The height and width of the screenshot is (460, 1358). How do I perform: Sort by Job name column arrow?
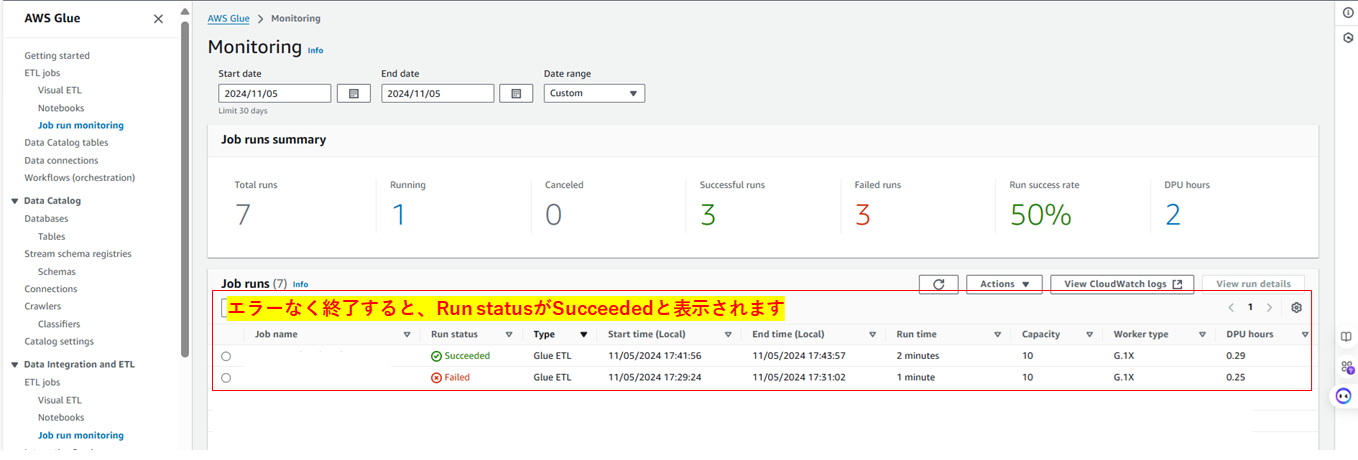point(407,335)
